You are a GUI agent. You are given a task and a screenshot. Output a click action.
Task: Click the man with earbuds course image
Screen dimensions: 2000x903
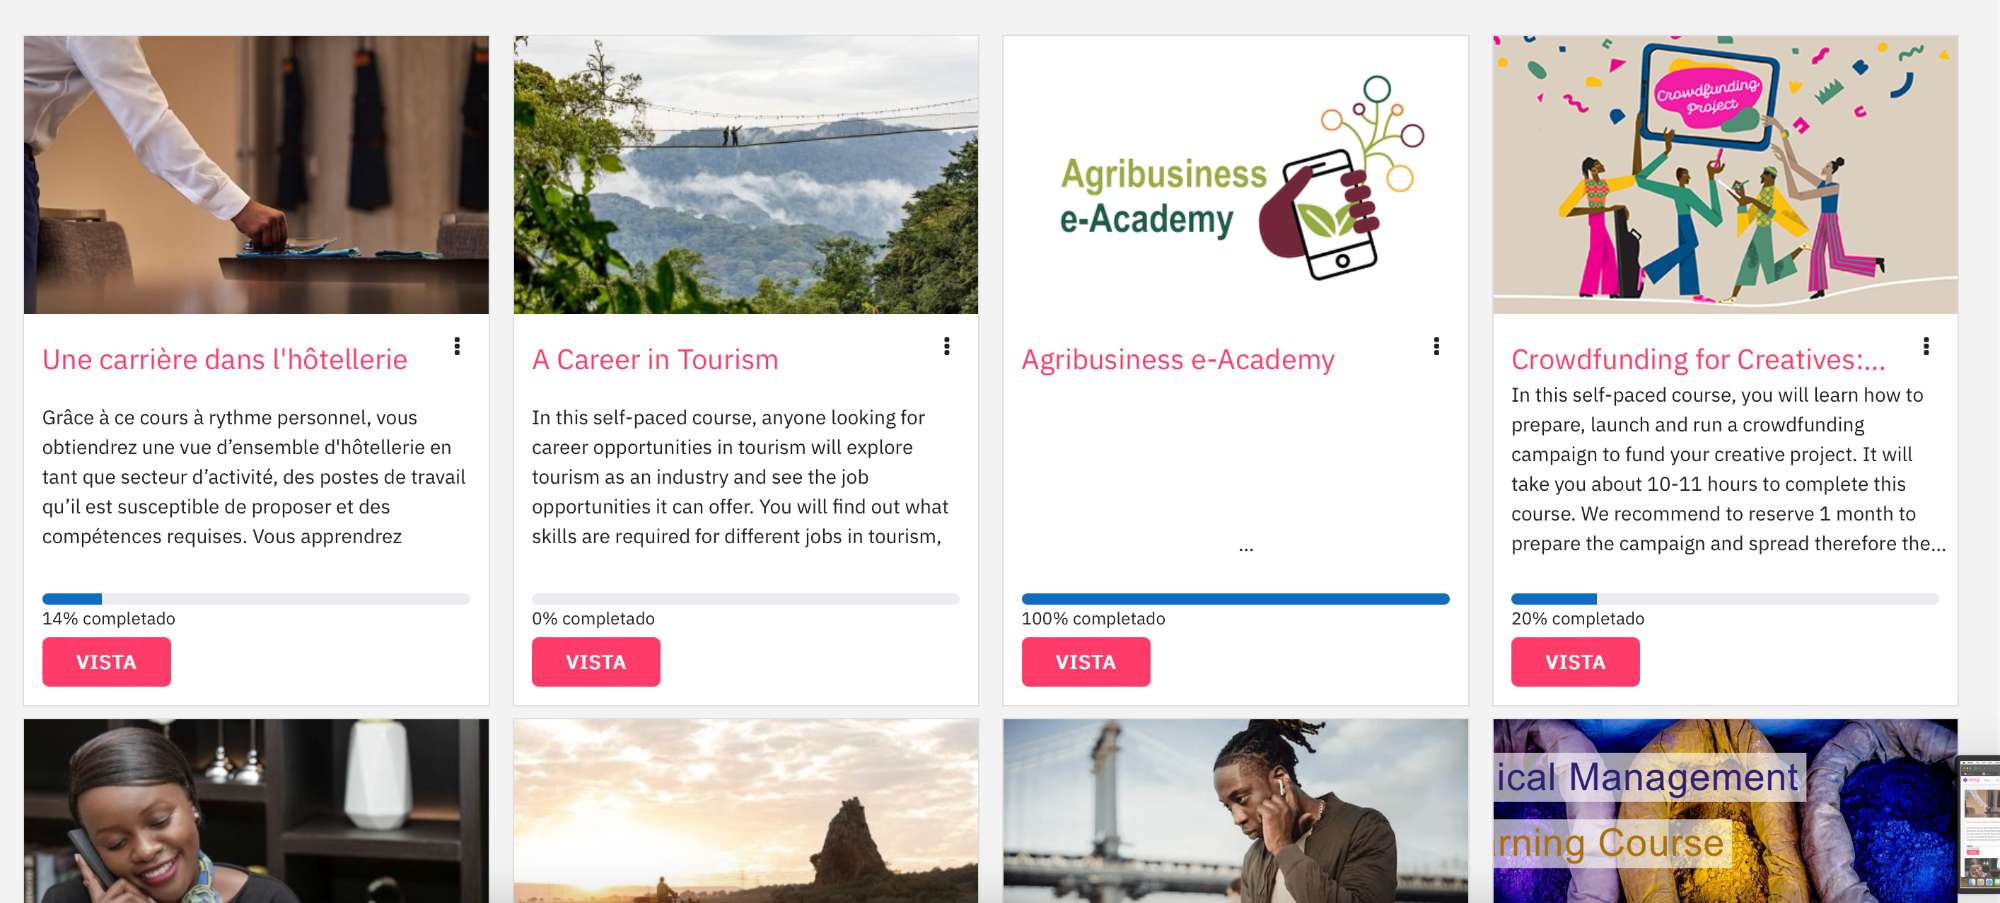[1236, 811]
